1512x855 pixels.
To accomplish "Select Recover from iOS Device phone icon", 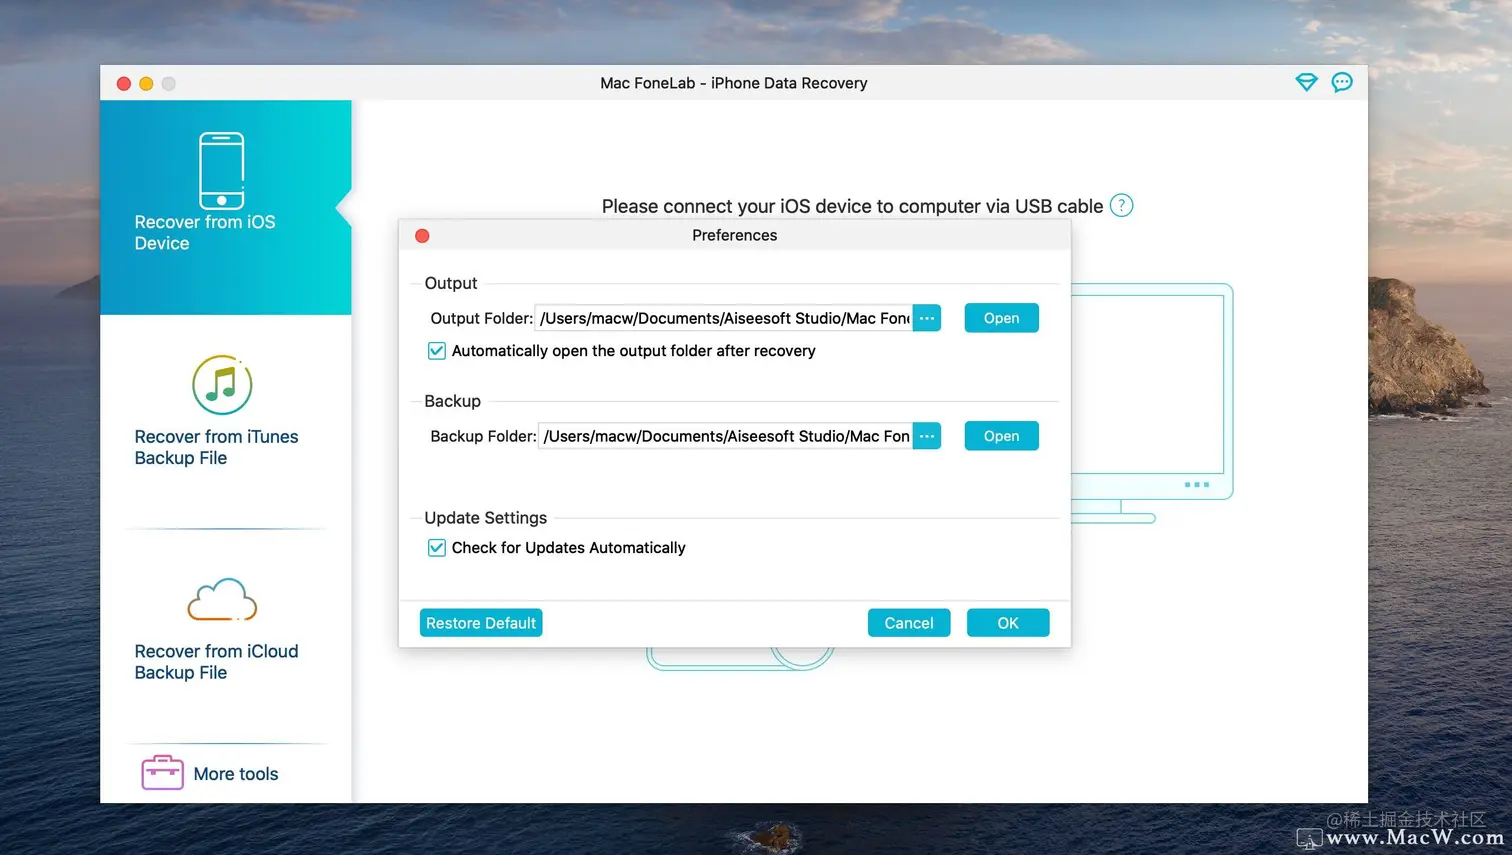I will 222,170.
